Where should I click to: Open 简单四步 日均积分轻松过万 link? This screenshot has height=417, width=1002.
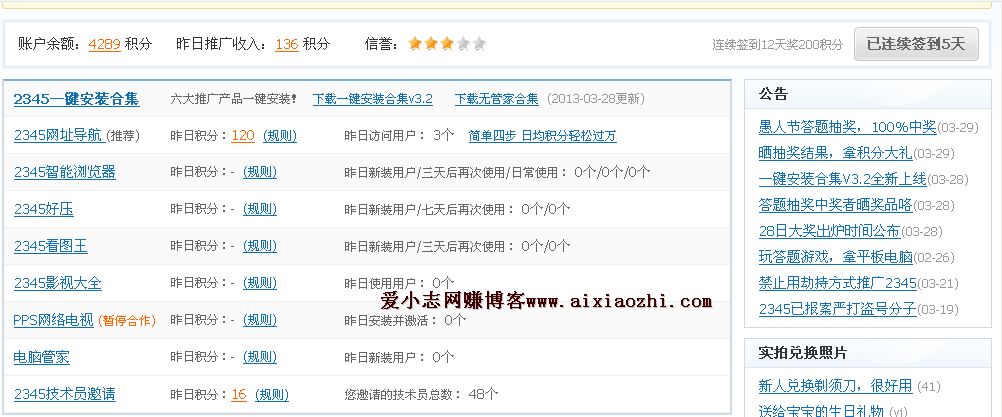tap(543, 135)
